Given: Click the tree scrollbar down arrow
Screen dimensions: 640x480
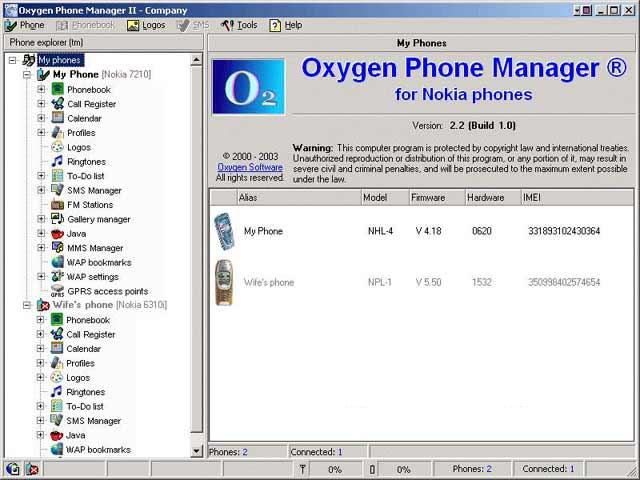Looking at the screenshot, I should pos(197,451).
